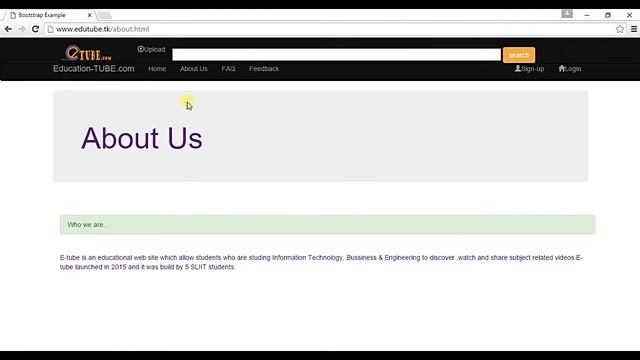Screen dimensions: 640x360
Task: Open About Us nav item
Action: coord(194,69)
